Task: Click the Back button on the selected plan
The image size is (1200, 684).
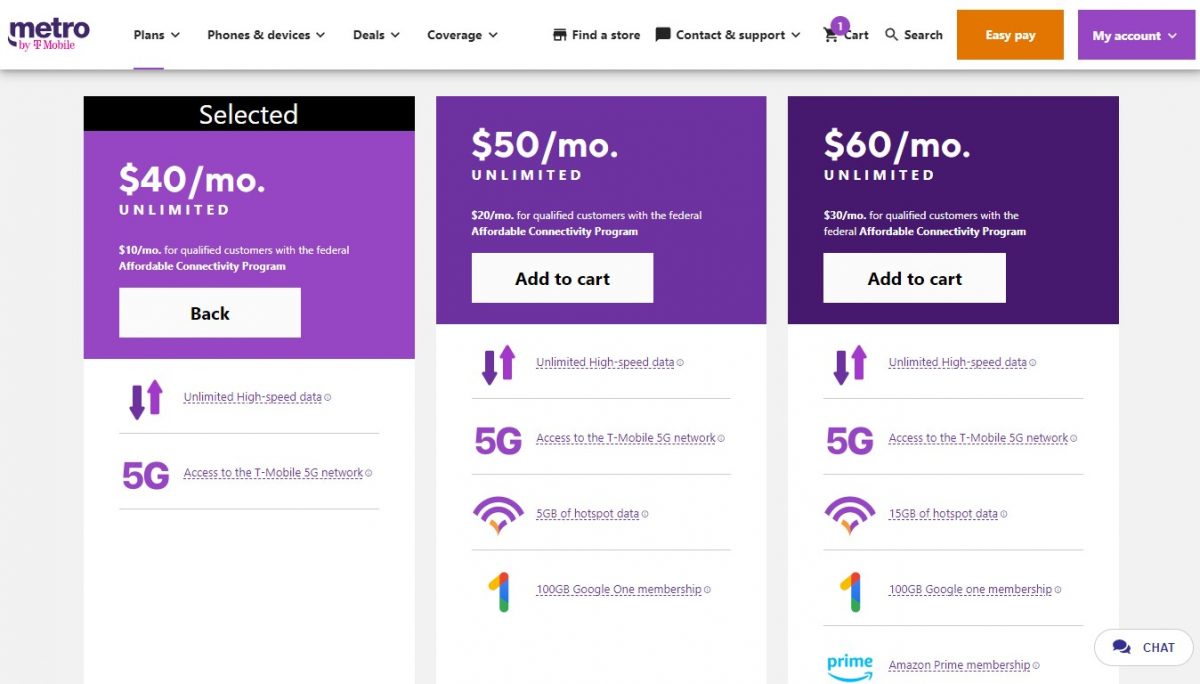Action: (x=209, y=312)
